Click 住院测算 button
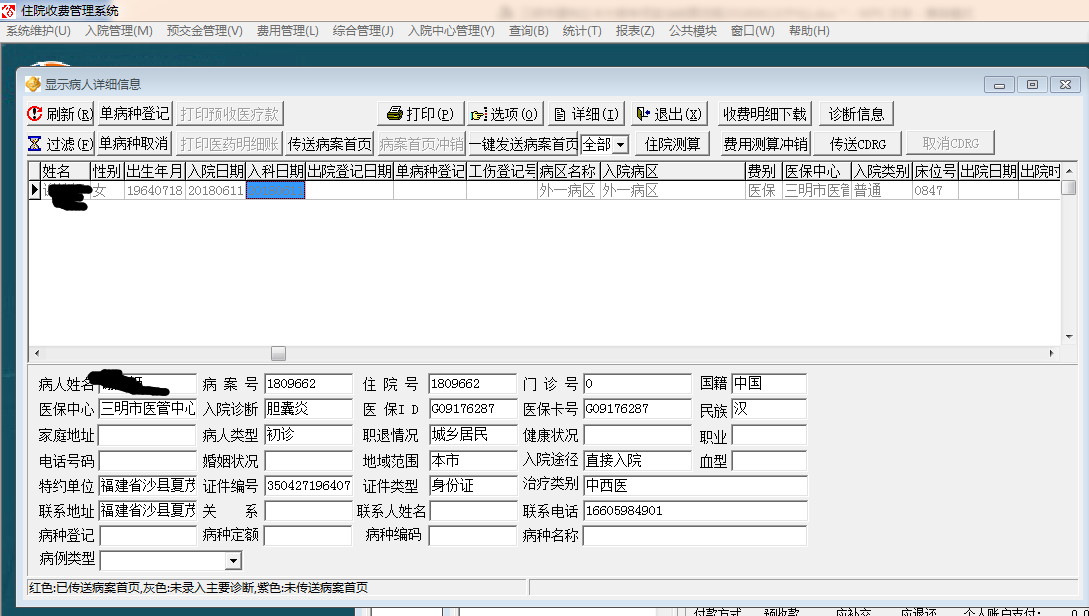Screen dimensions: 1089x616 672,144
